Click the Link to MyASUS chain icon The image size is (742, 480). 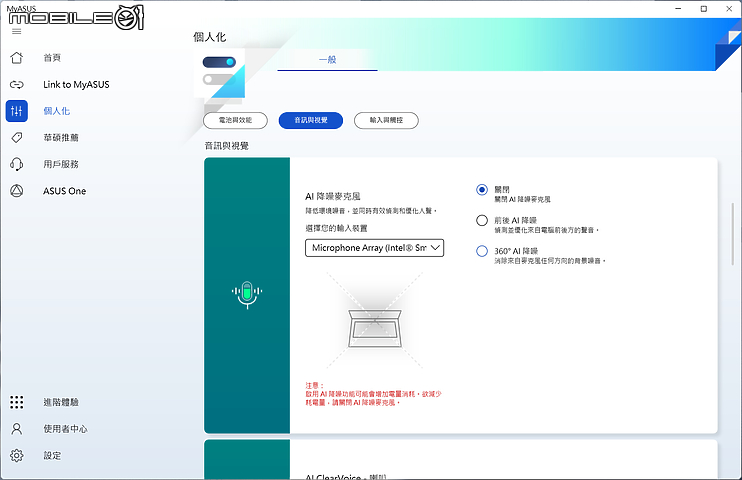[17, 85]
